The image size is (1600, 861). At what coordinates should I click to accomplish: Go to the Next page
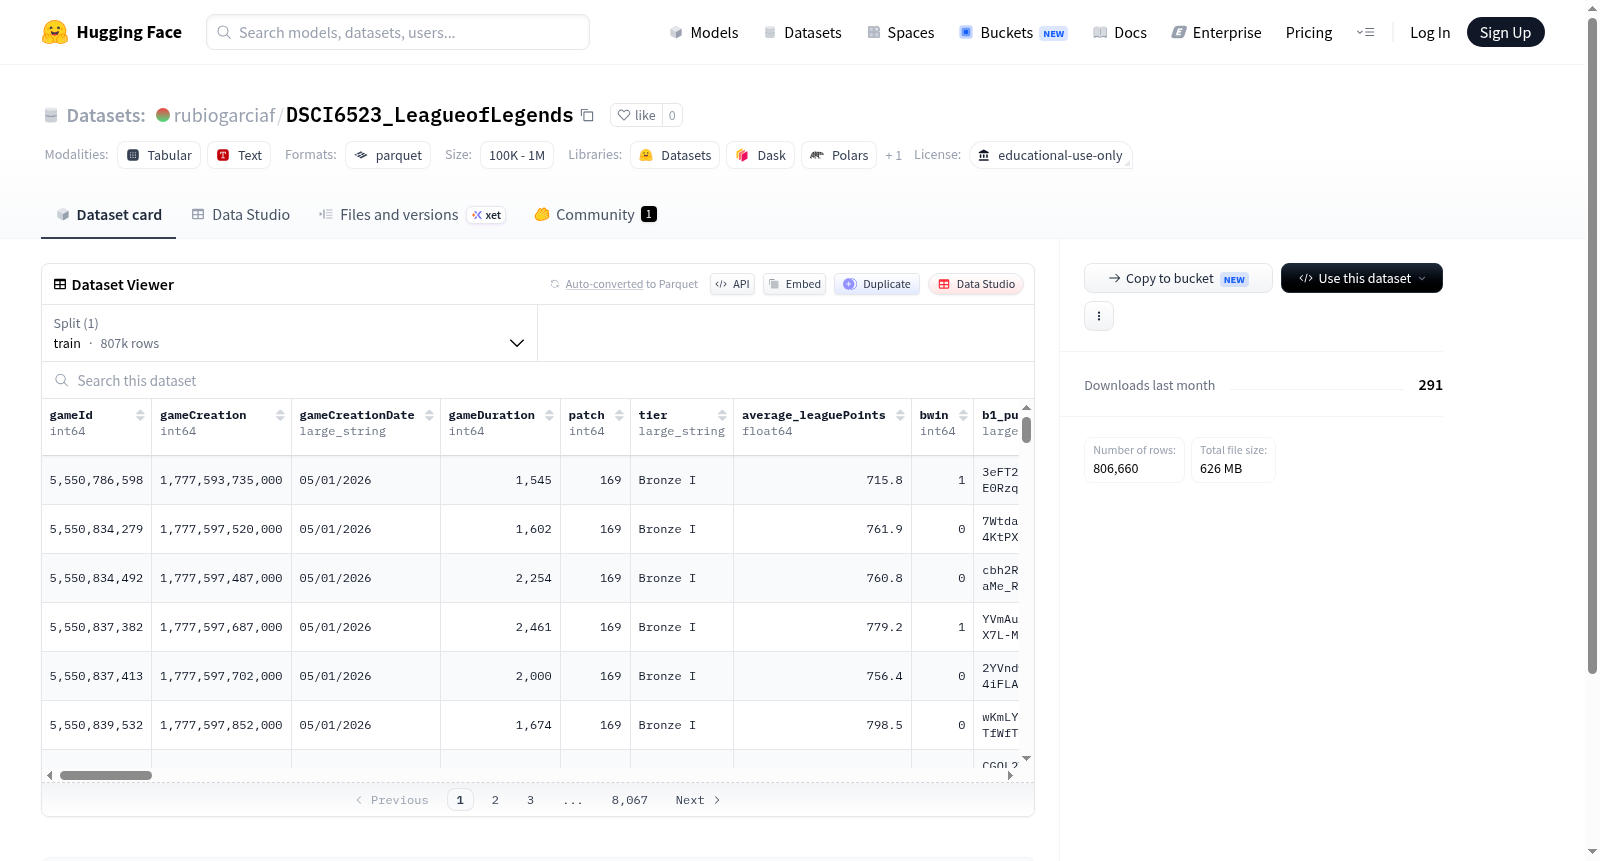coord(697,800)
